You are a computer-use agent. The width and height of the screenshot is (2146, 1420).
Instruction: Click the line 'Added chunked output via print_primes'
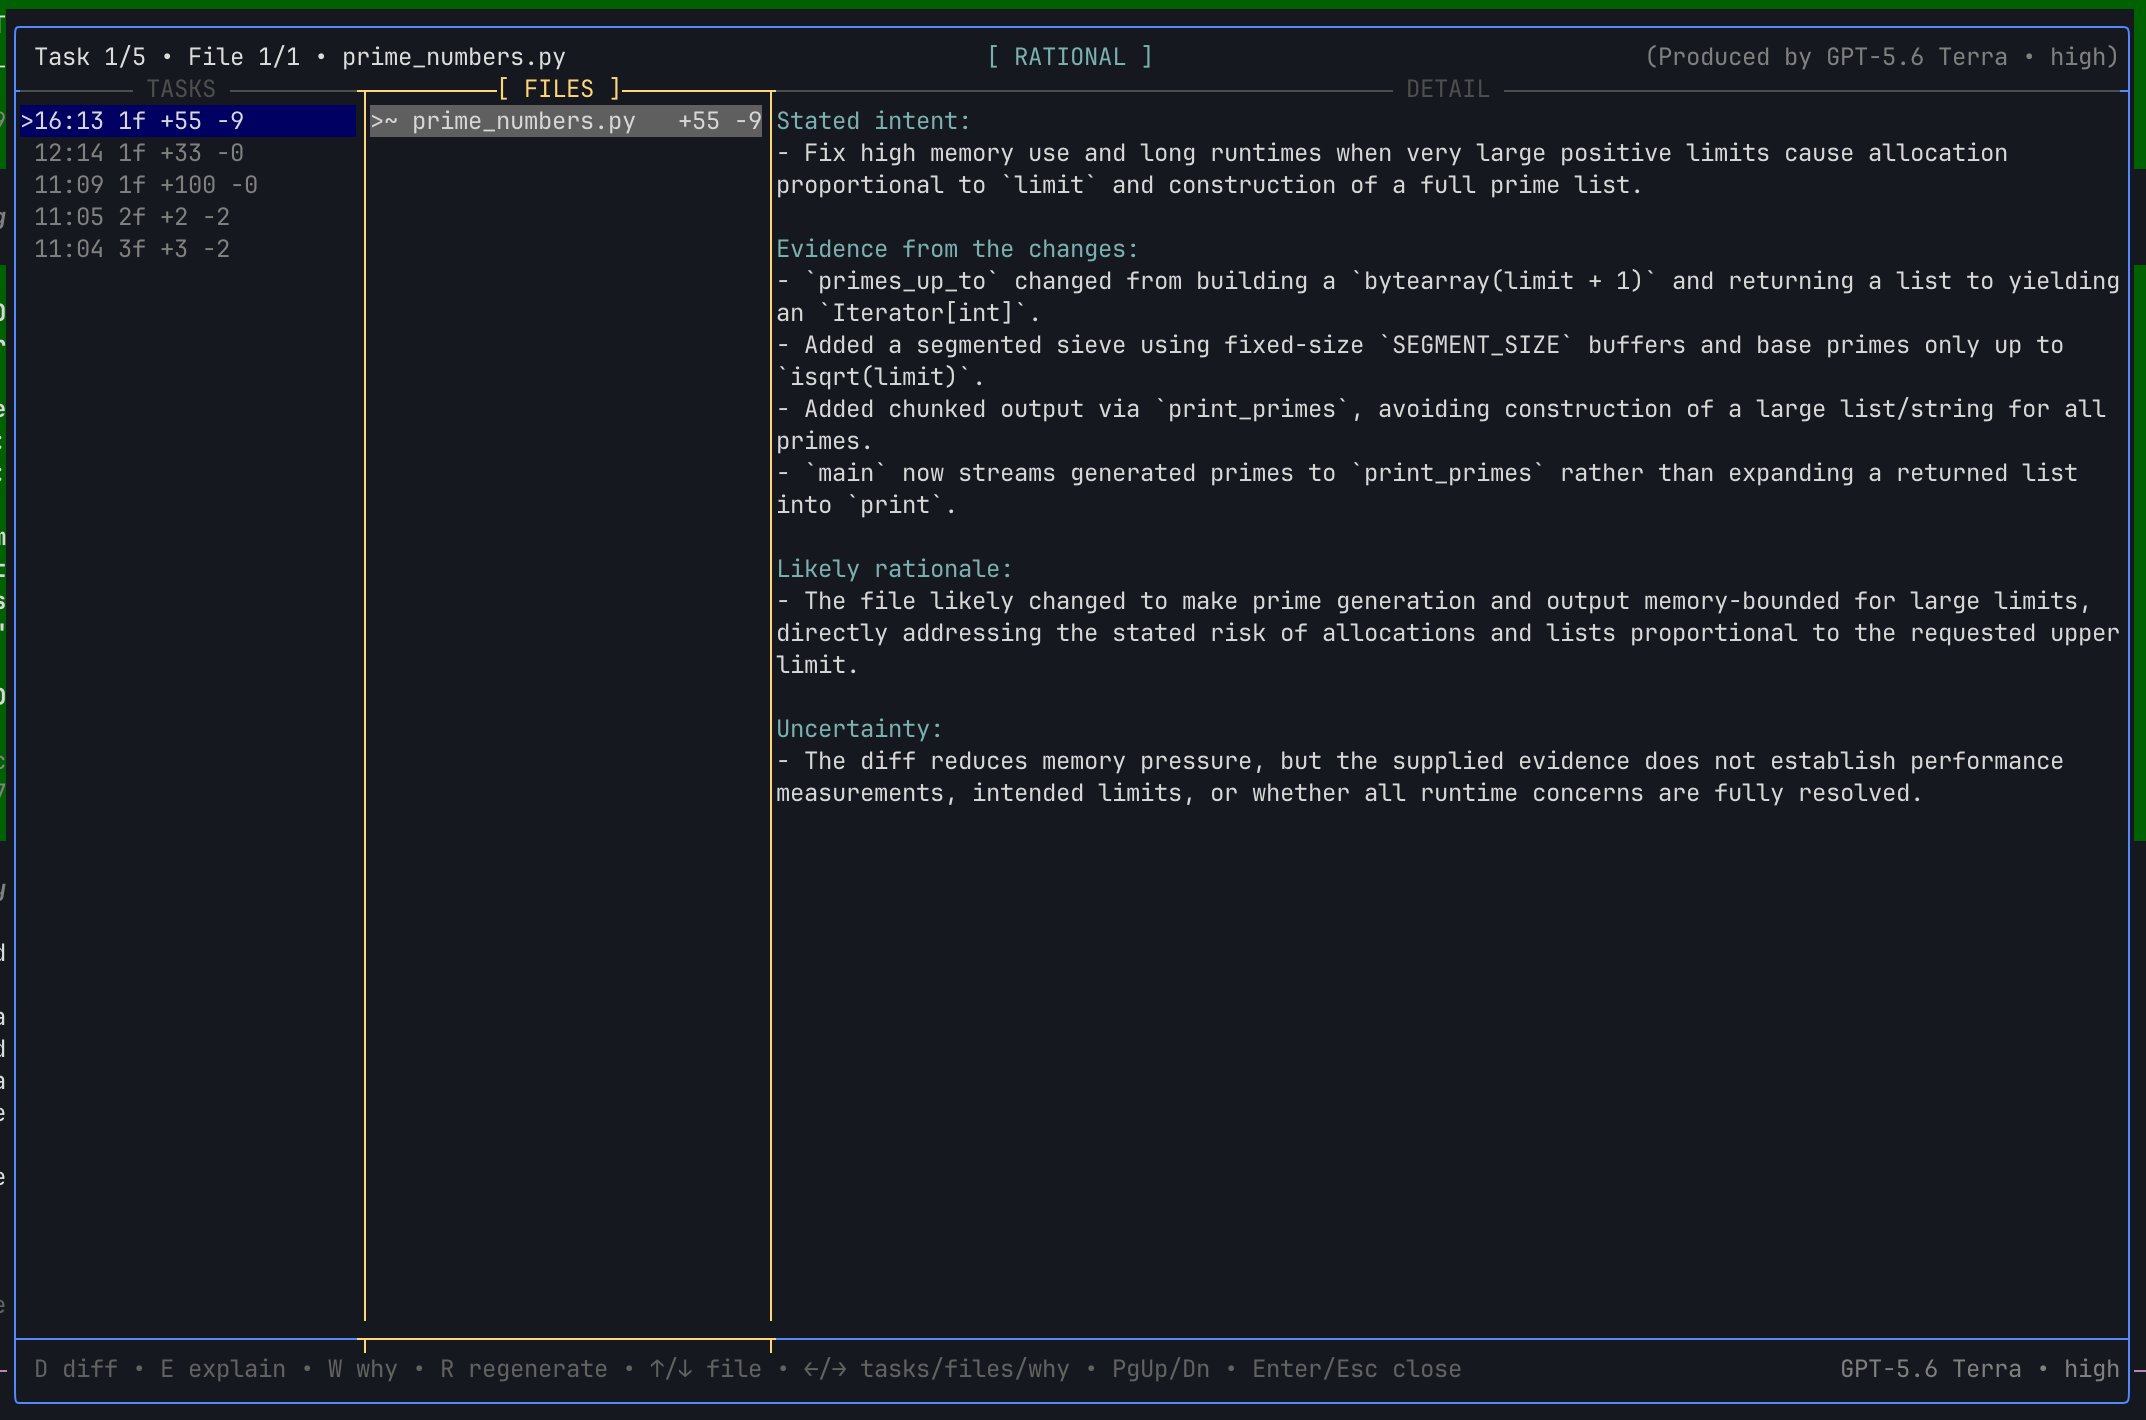pyautogui.click(x=1441, y=409)
